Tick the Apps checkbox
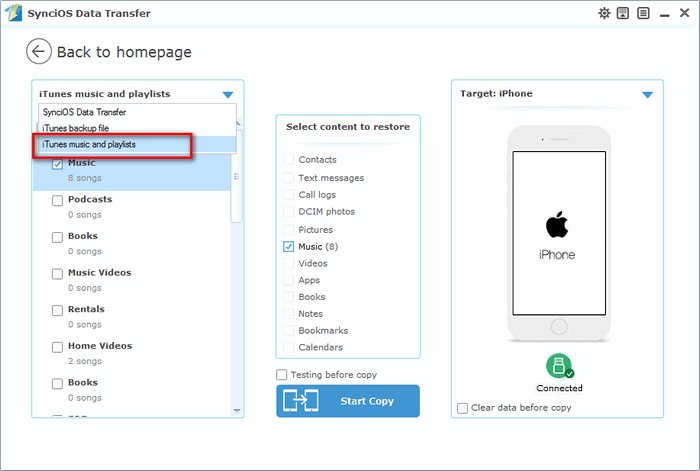Image resolution: width=700 pixels, height=471 pixels. (x=288, y=280)
